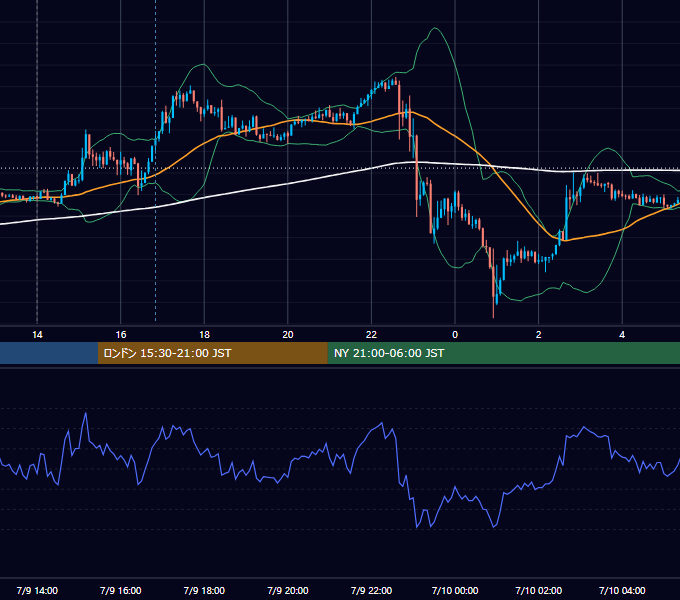The image size is (680, 600).
Task: Click the 22 hour axis label
Action: pos(371,335)
